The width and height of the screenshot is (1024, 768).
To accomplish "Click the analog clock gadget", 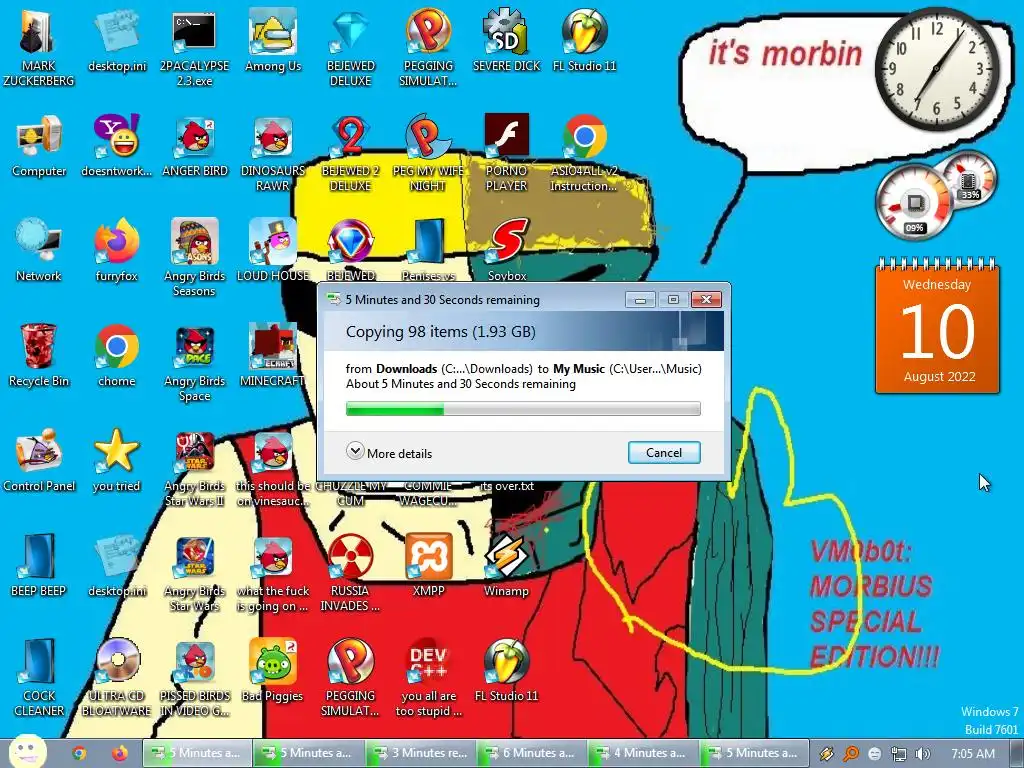I will pos(936,69).
